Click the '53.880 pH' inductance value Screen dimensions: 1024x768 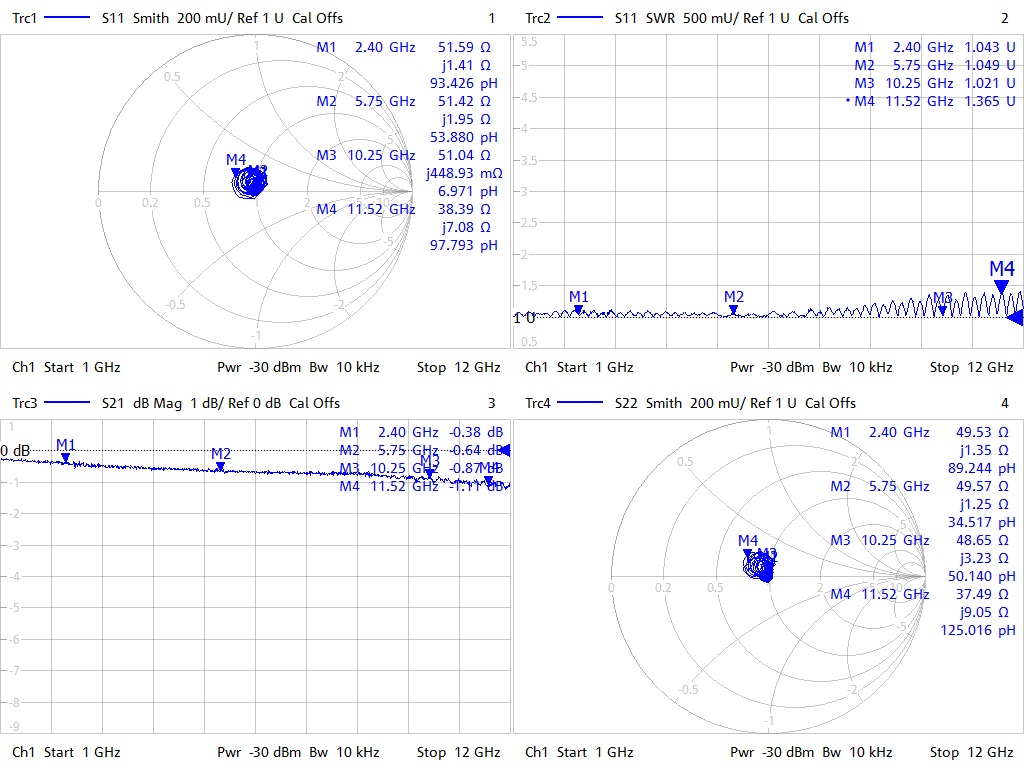464,137
